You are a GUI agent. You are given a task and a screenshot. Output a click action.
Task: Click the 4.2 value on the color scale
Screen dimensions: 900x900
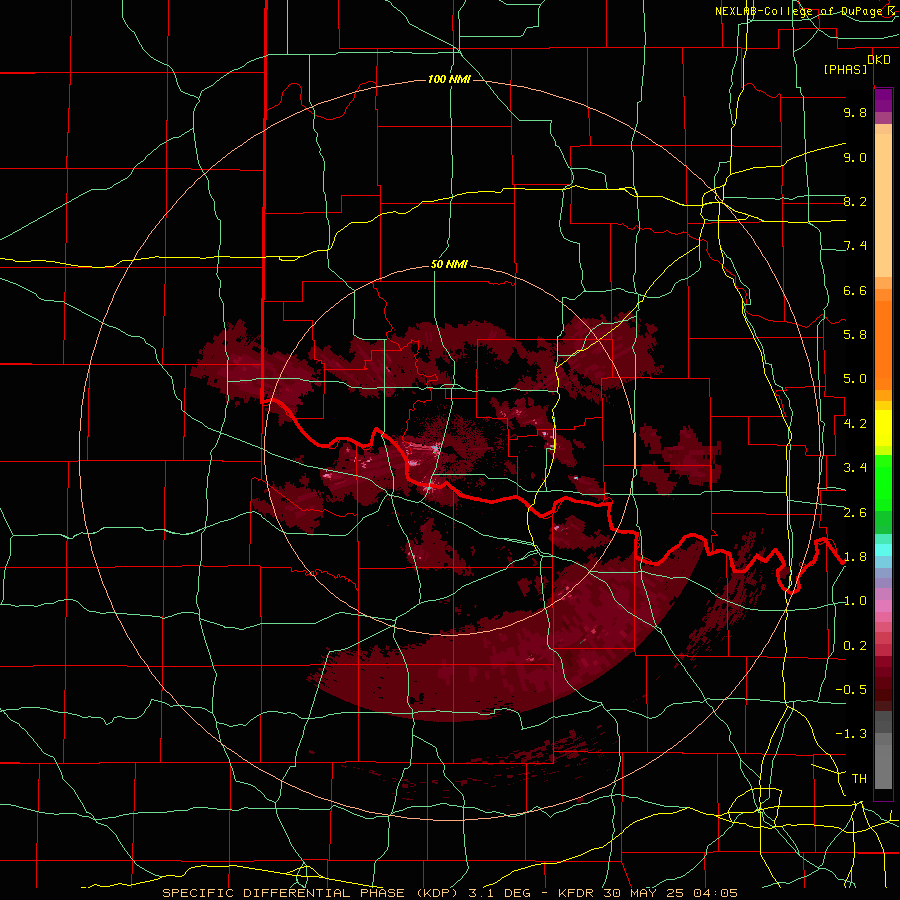click(x=855, y=424)
